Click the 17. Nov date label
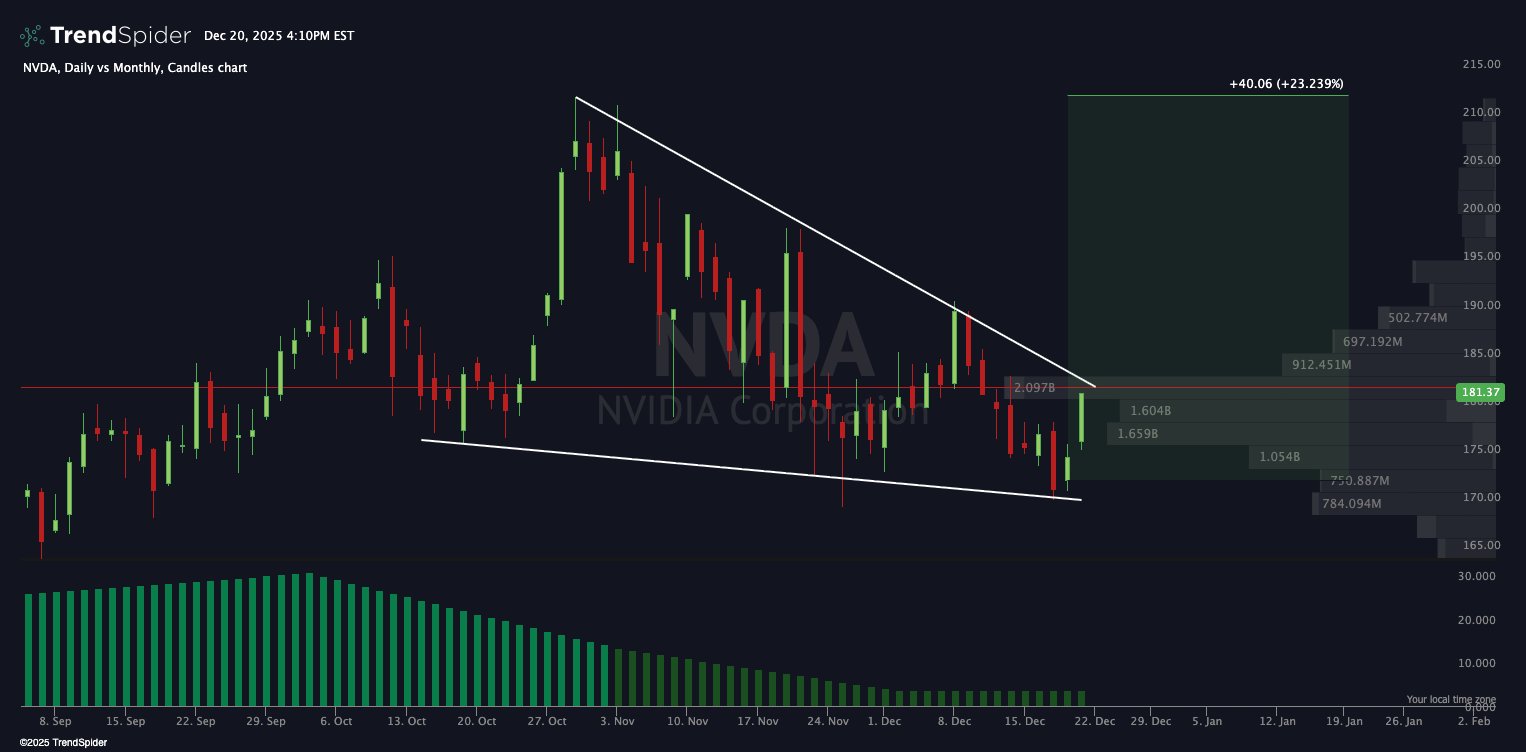This screenshot has height=752, width=1526. click(x=758, y=721)
